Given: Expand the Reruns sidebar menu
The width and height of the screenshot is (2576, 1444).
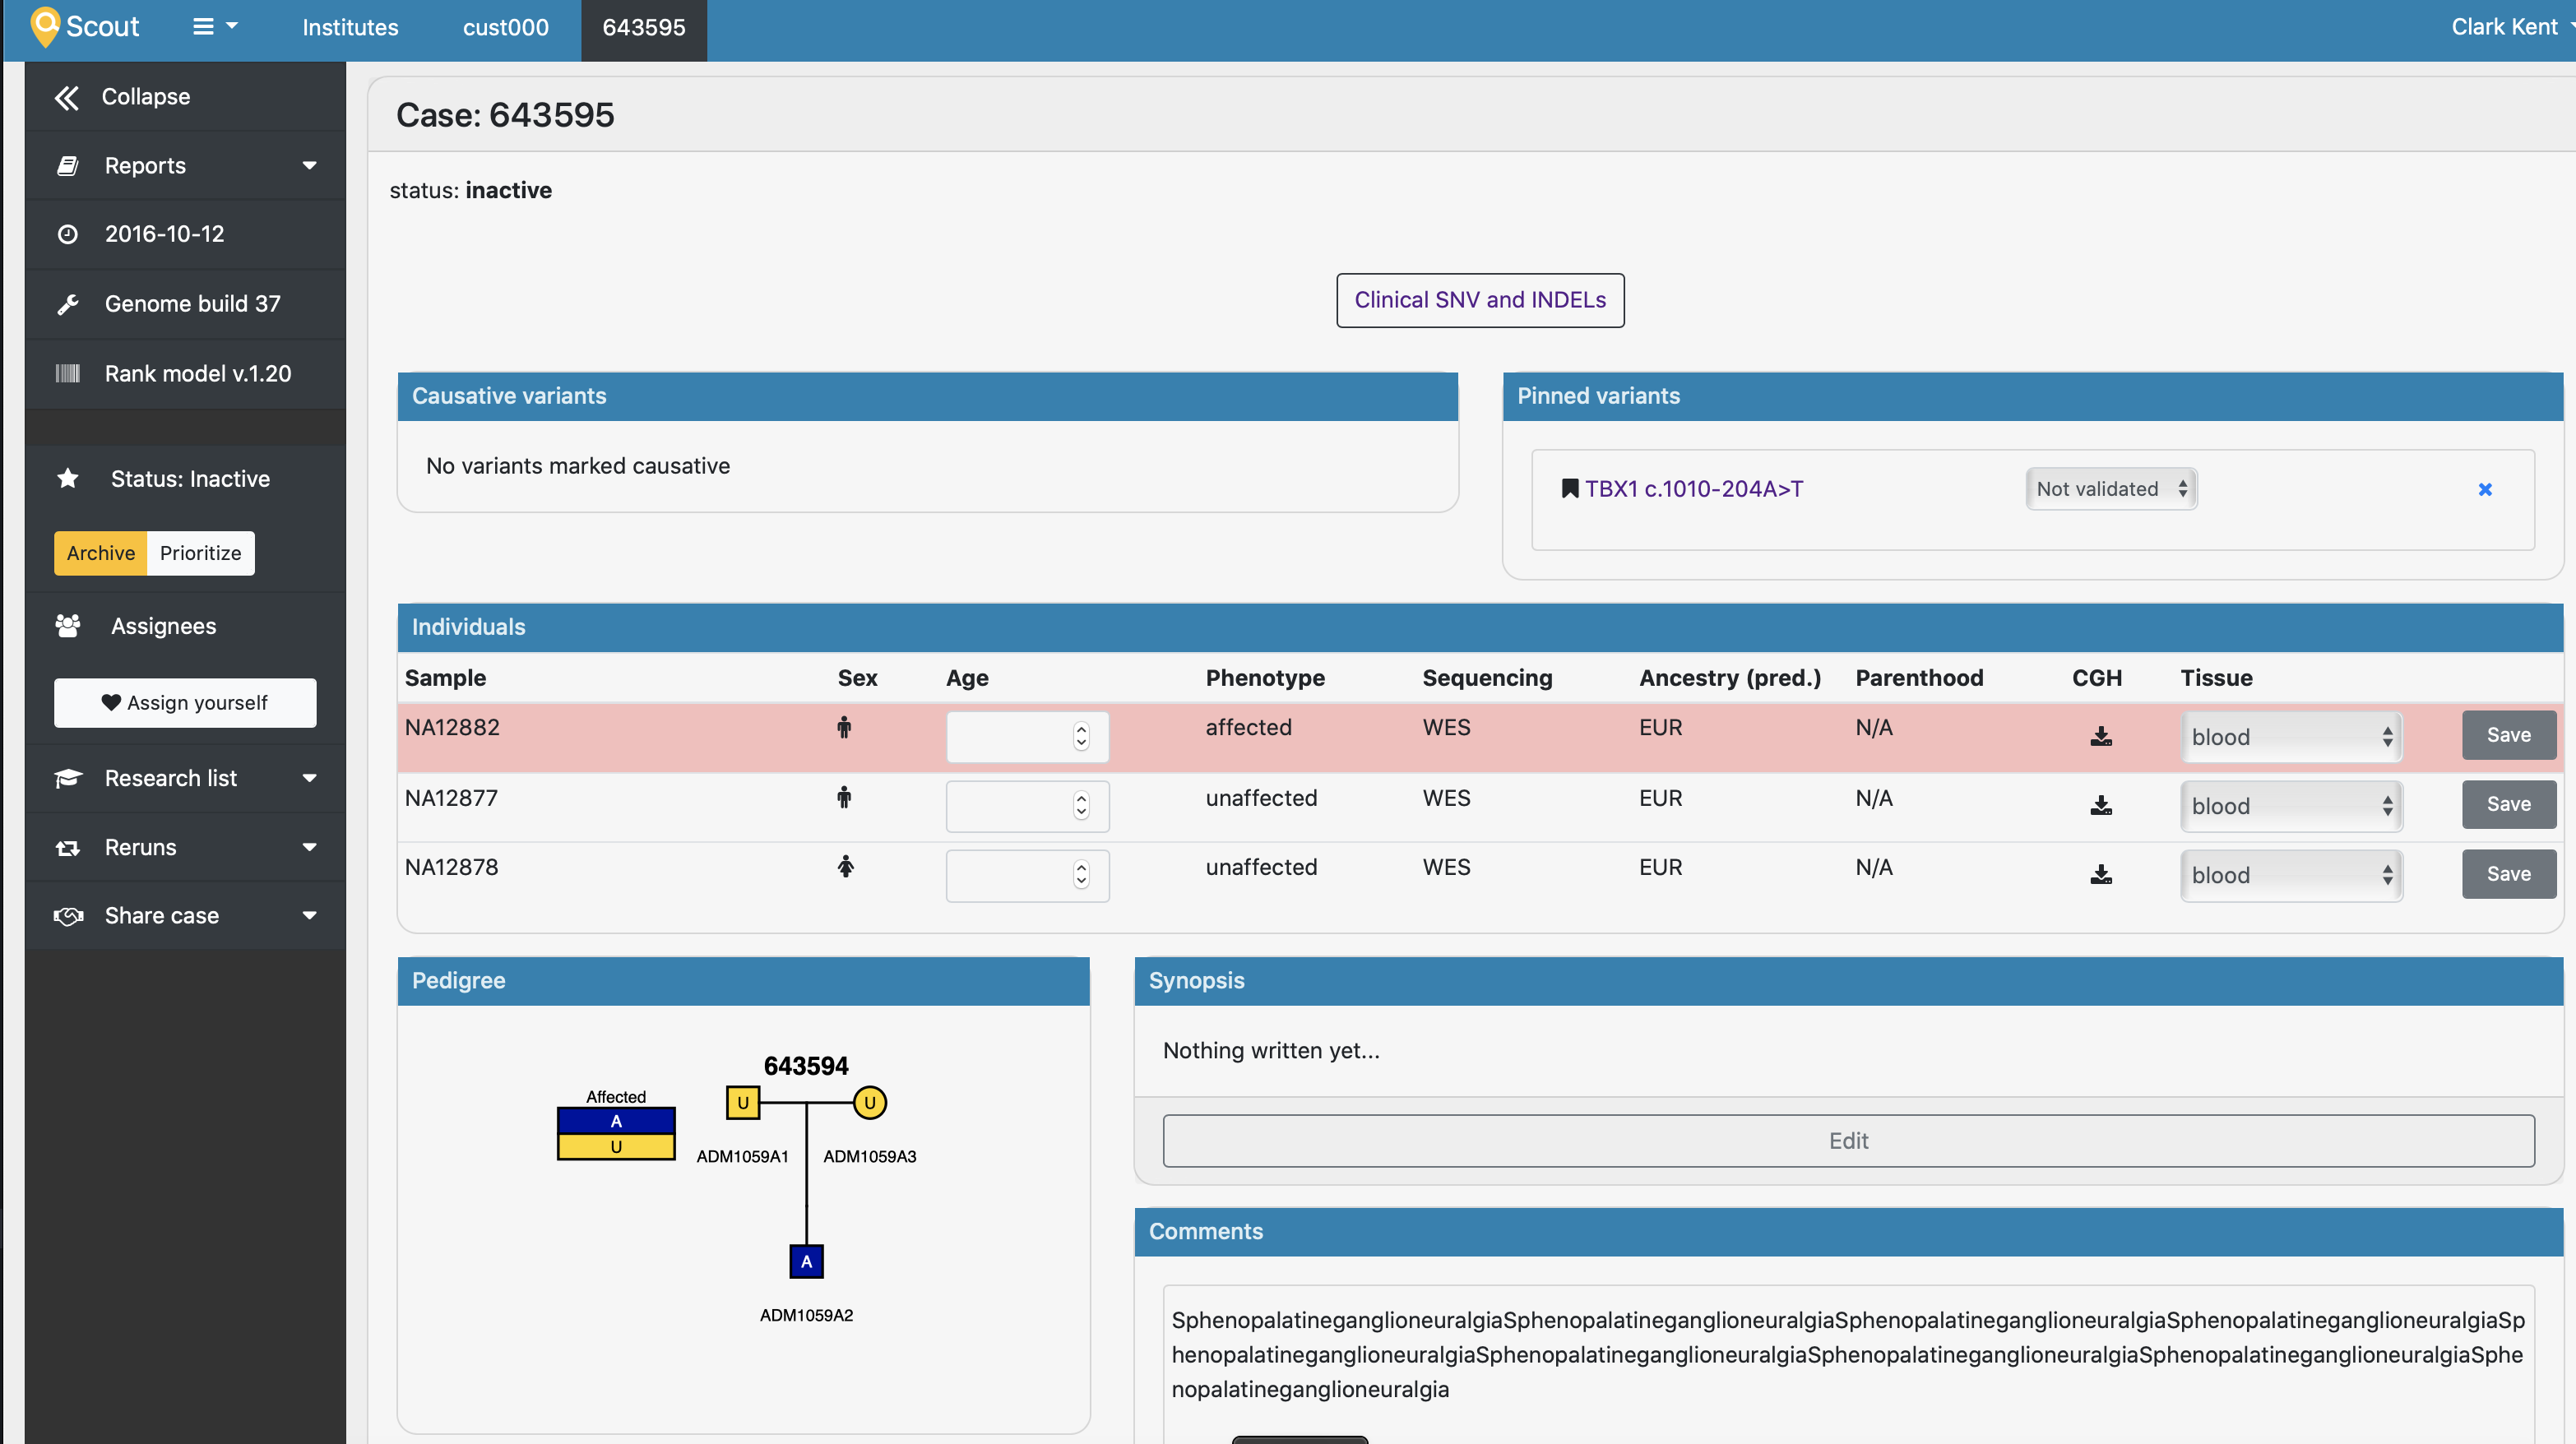Looking at the screenshot, I should pos(186,847).
